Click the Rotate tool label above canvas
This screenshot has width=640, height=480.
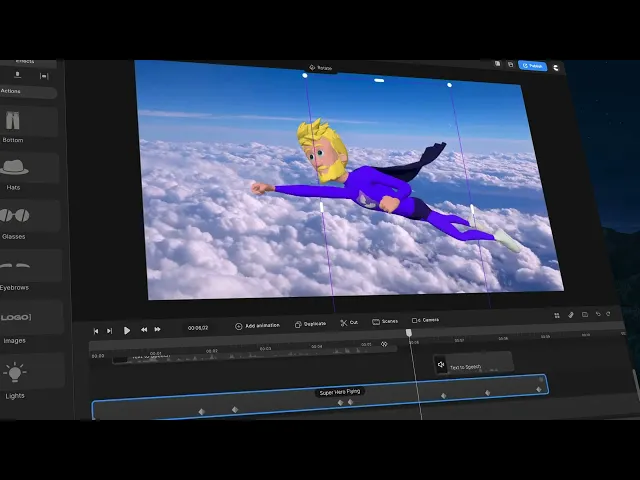coord(321,68)
